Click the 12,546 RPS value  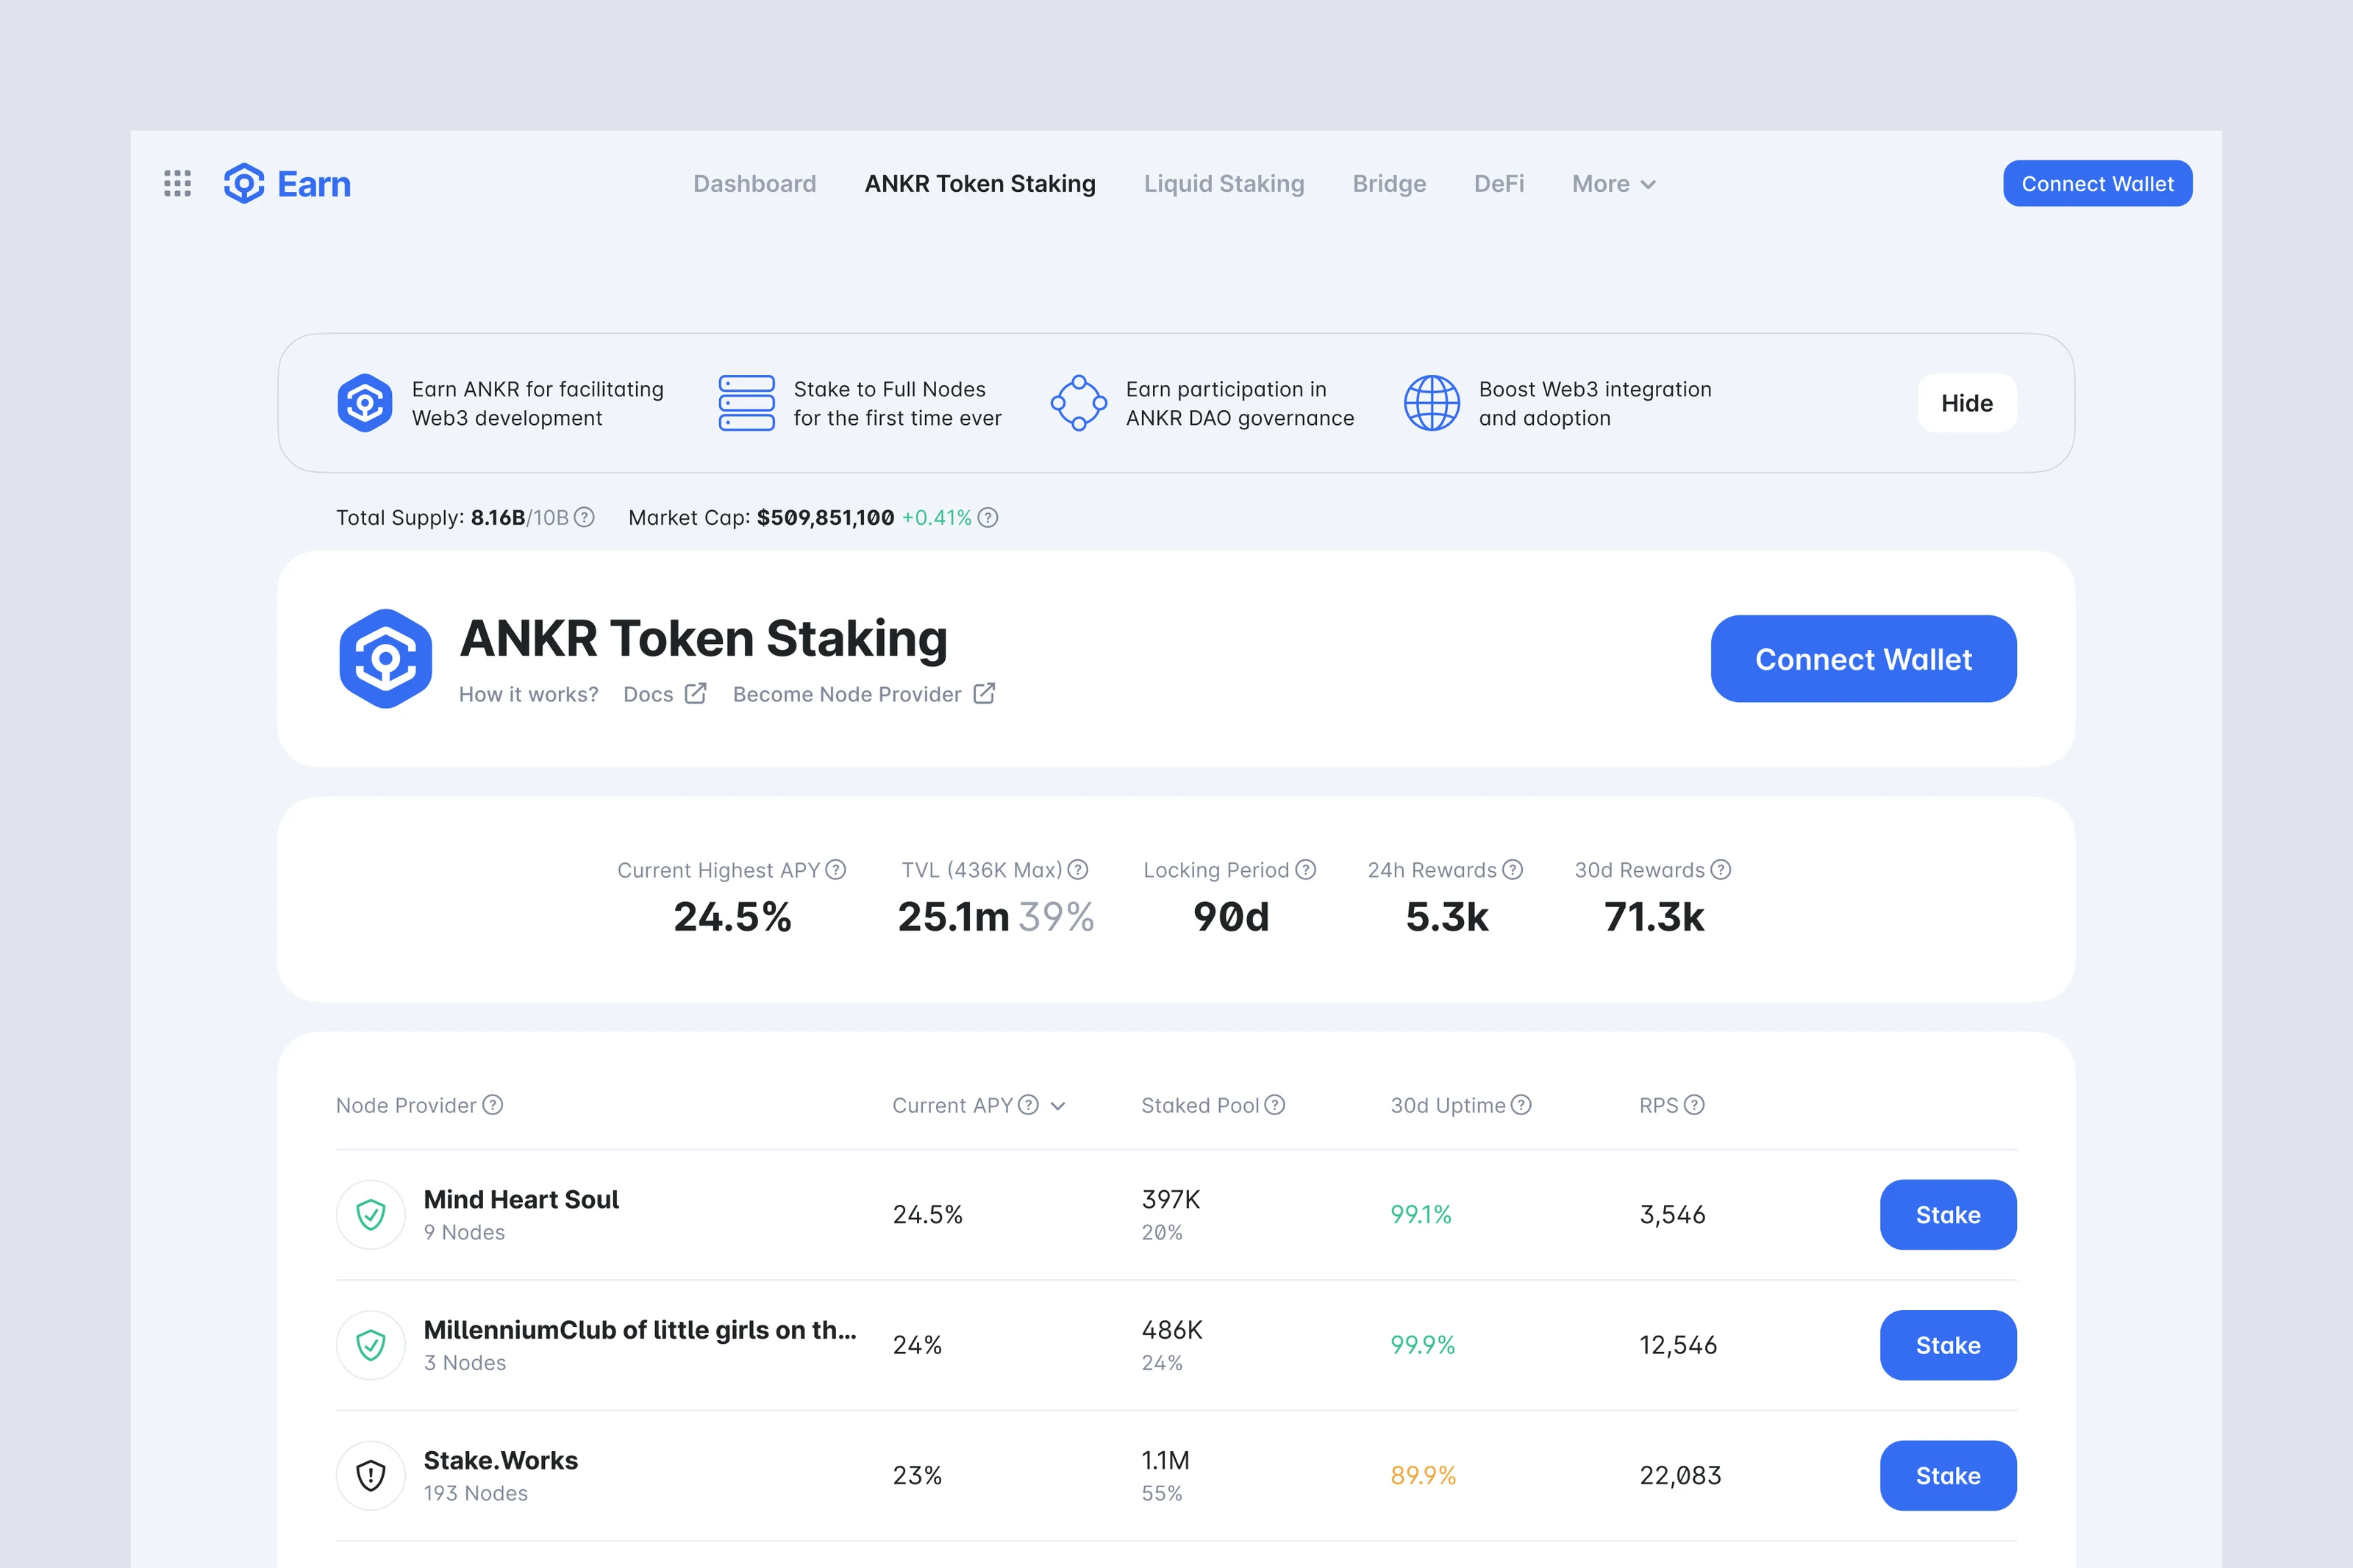point(1678,1345)
